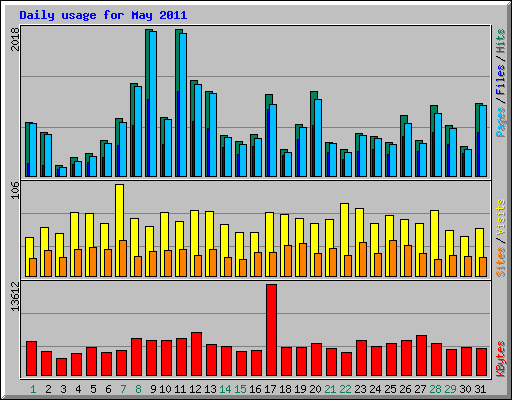
Task: Select the light blue files bar for day 31
Action: [483, 141]
